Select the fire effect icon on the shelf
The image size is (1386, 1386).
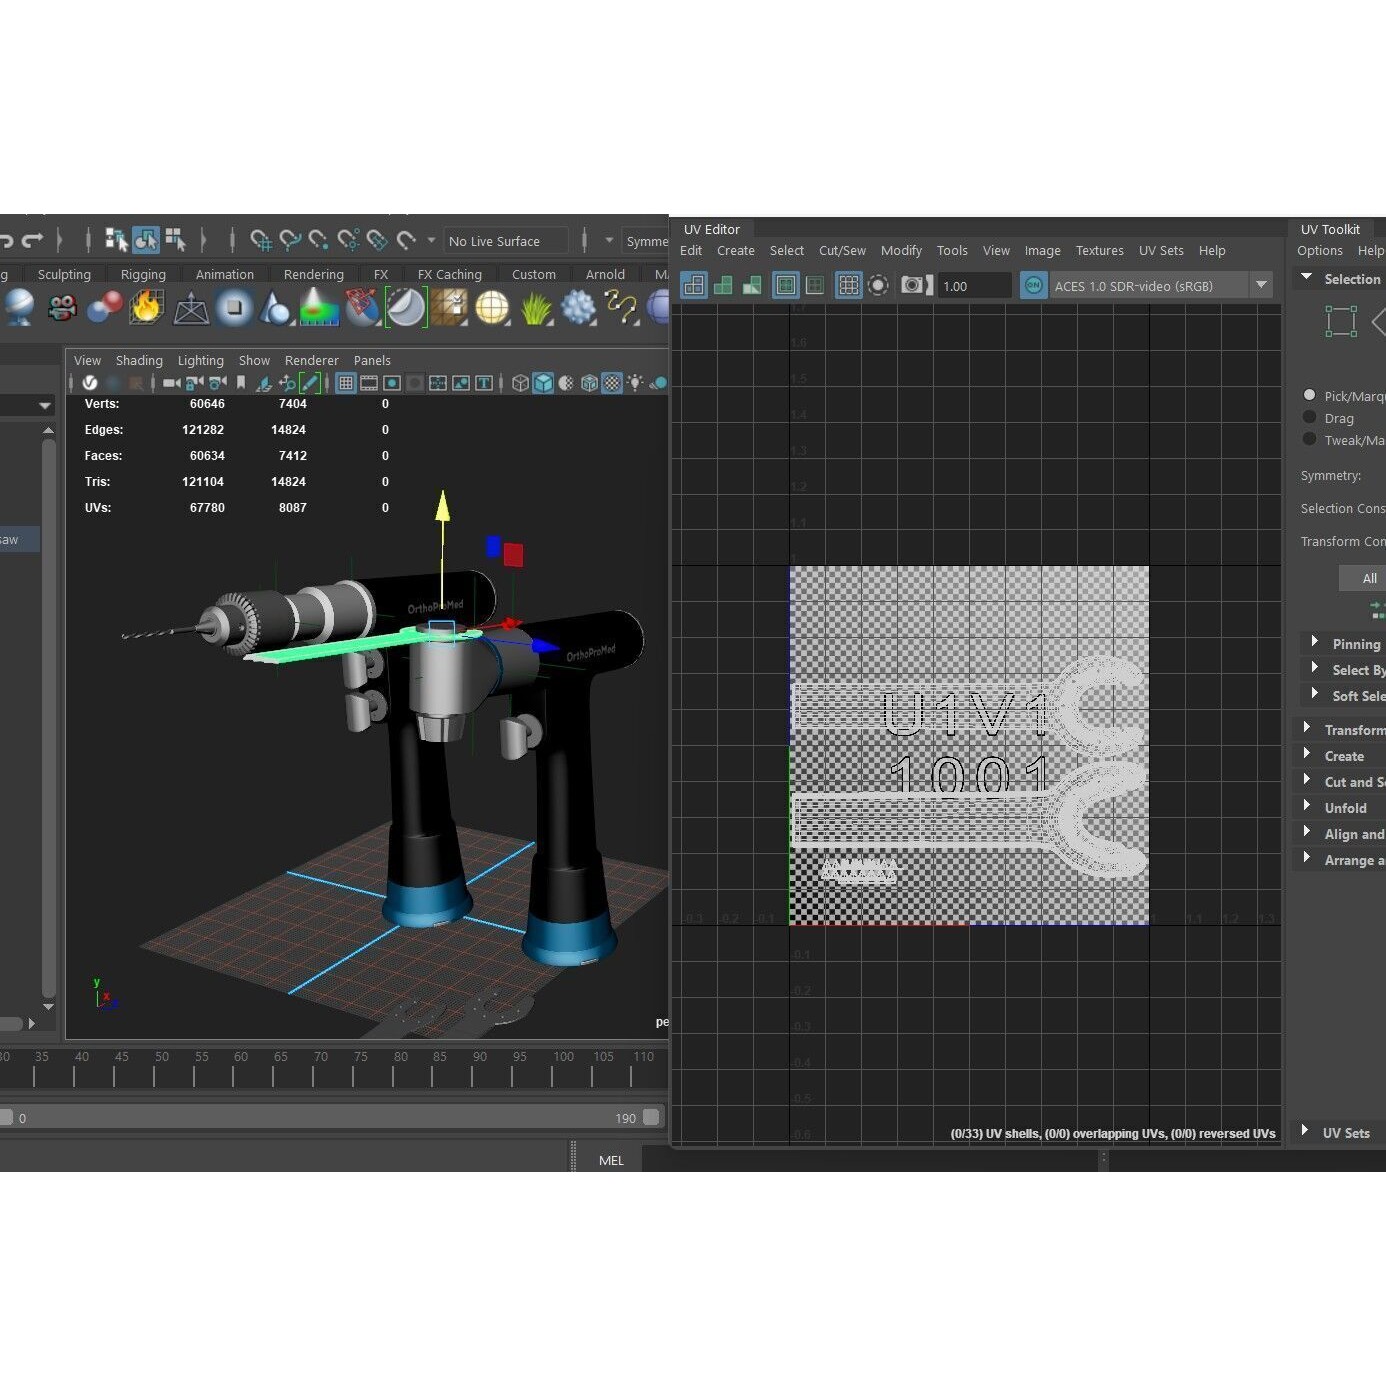(x=146, y=308)
